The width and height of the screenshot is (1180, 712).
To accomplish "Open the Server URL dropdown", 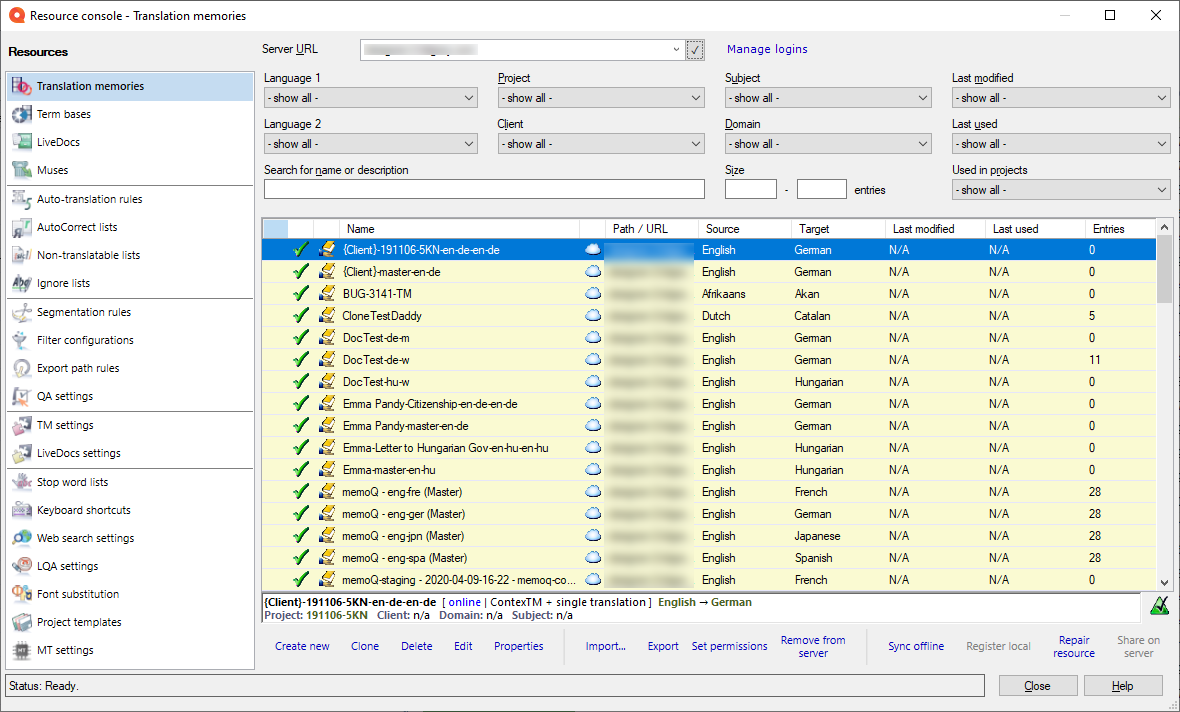I will [675, 50].
